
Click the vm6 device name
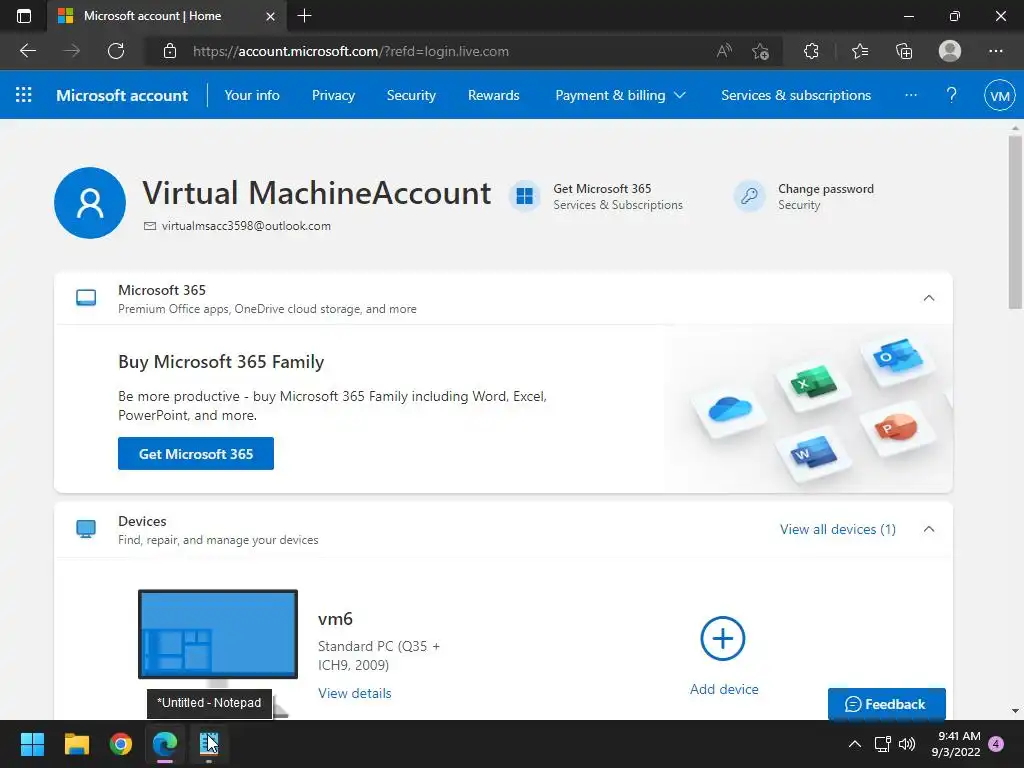coord(335,618)
